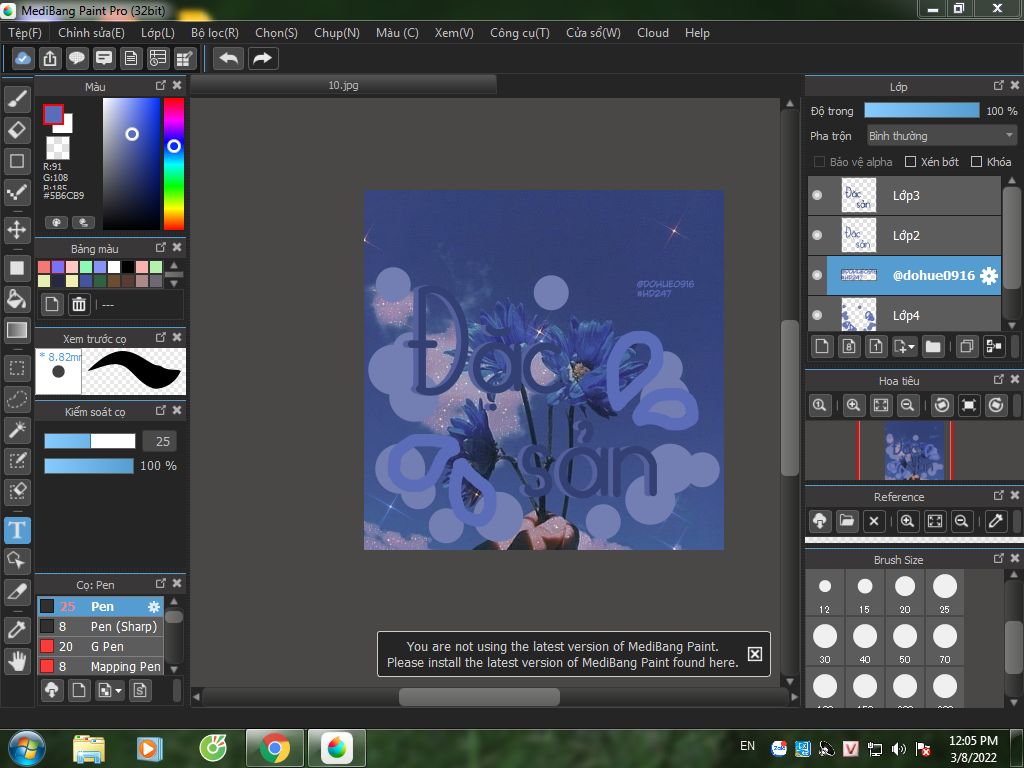This screenshot has width=1024, height=768.
Task: Add a new layer folder
Action: (933, 346)
